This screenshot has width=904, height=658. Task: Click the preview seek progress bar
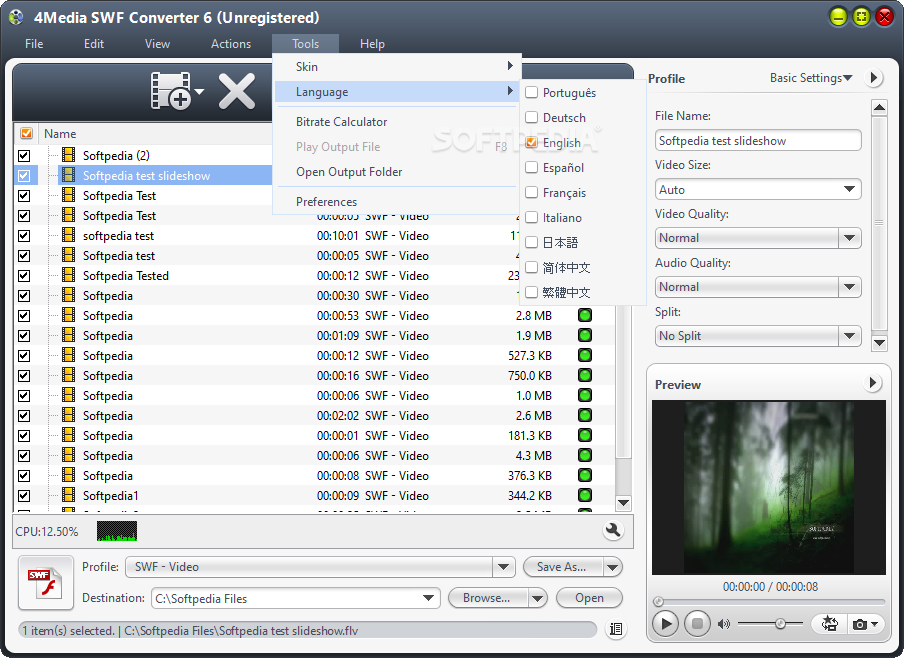click(x=770, y=601)
